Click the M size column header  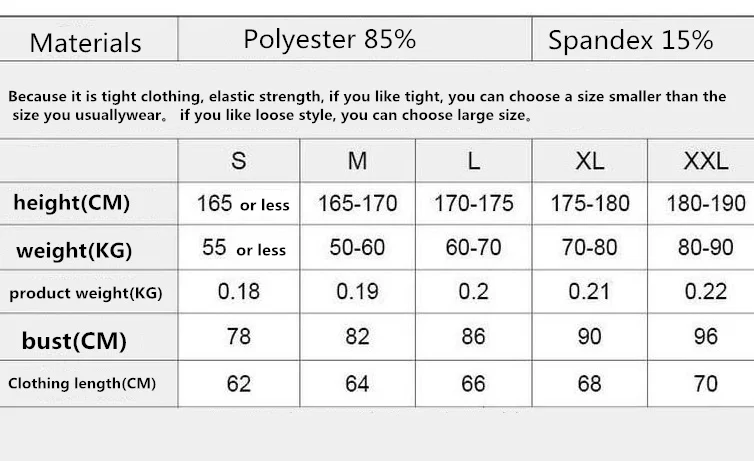[x=357, y=161]
